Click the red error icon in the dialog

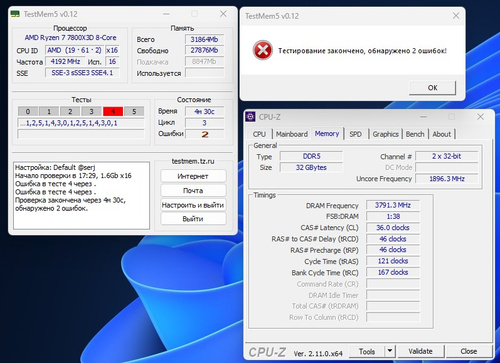click(x=263, y=50)
